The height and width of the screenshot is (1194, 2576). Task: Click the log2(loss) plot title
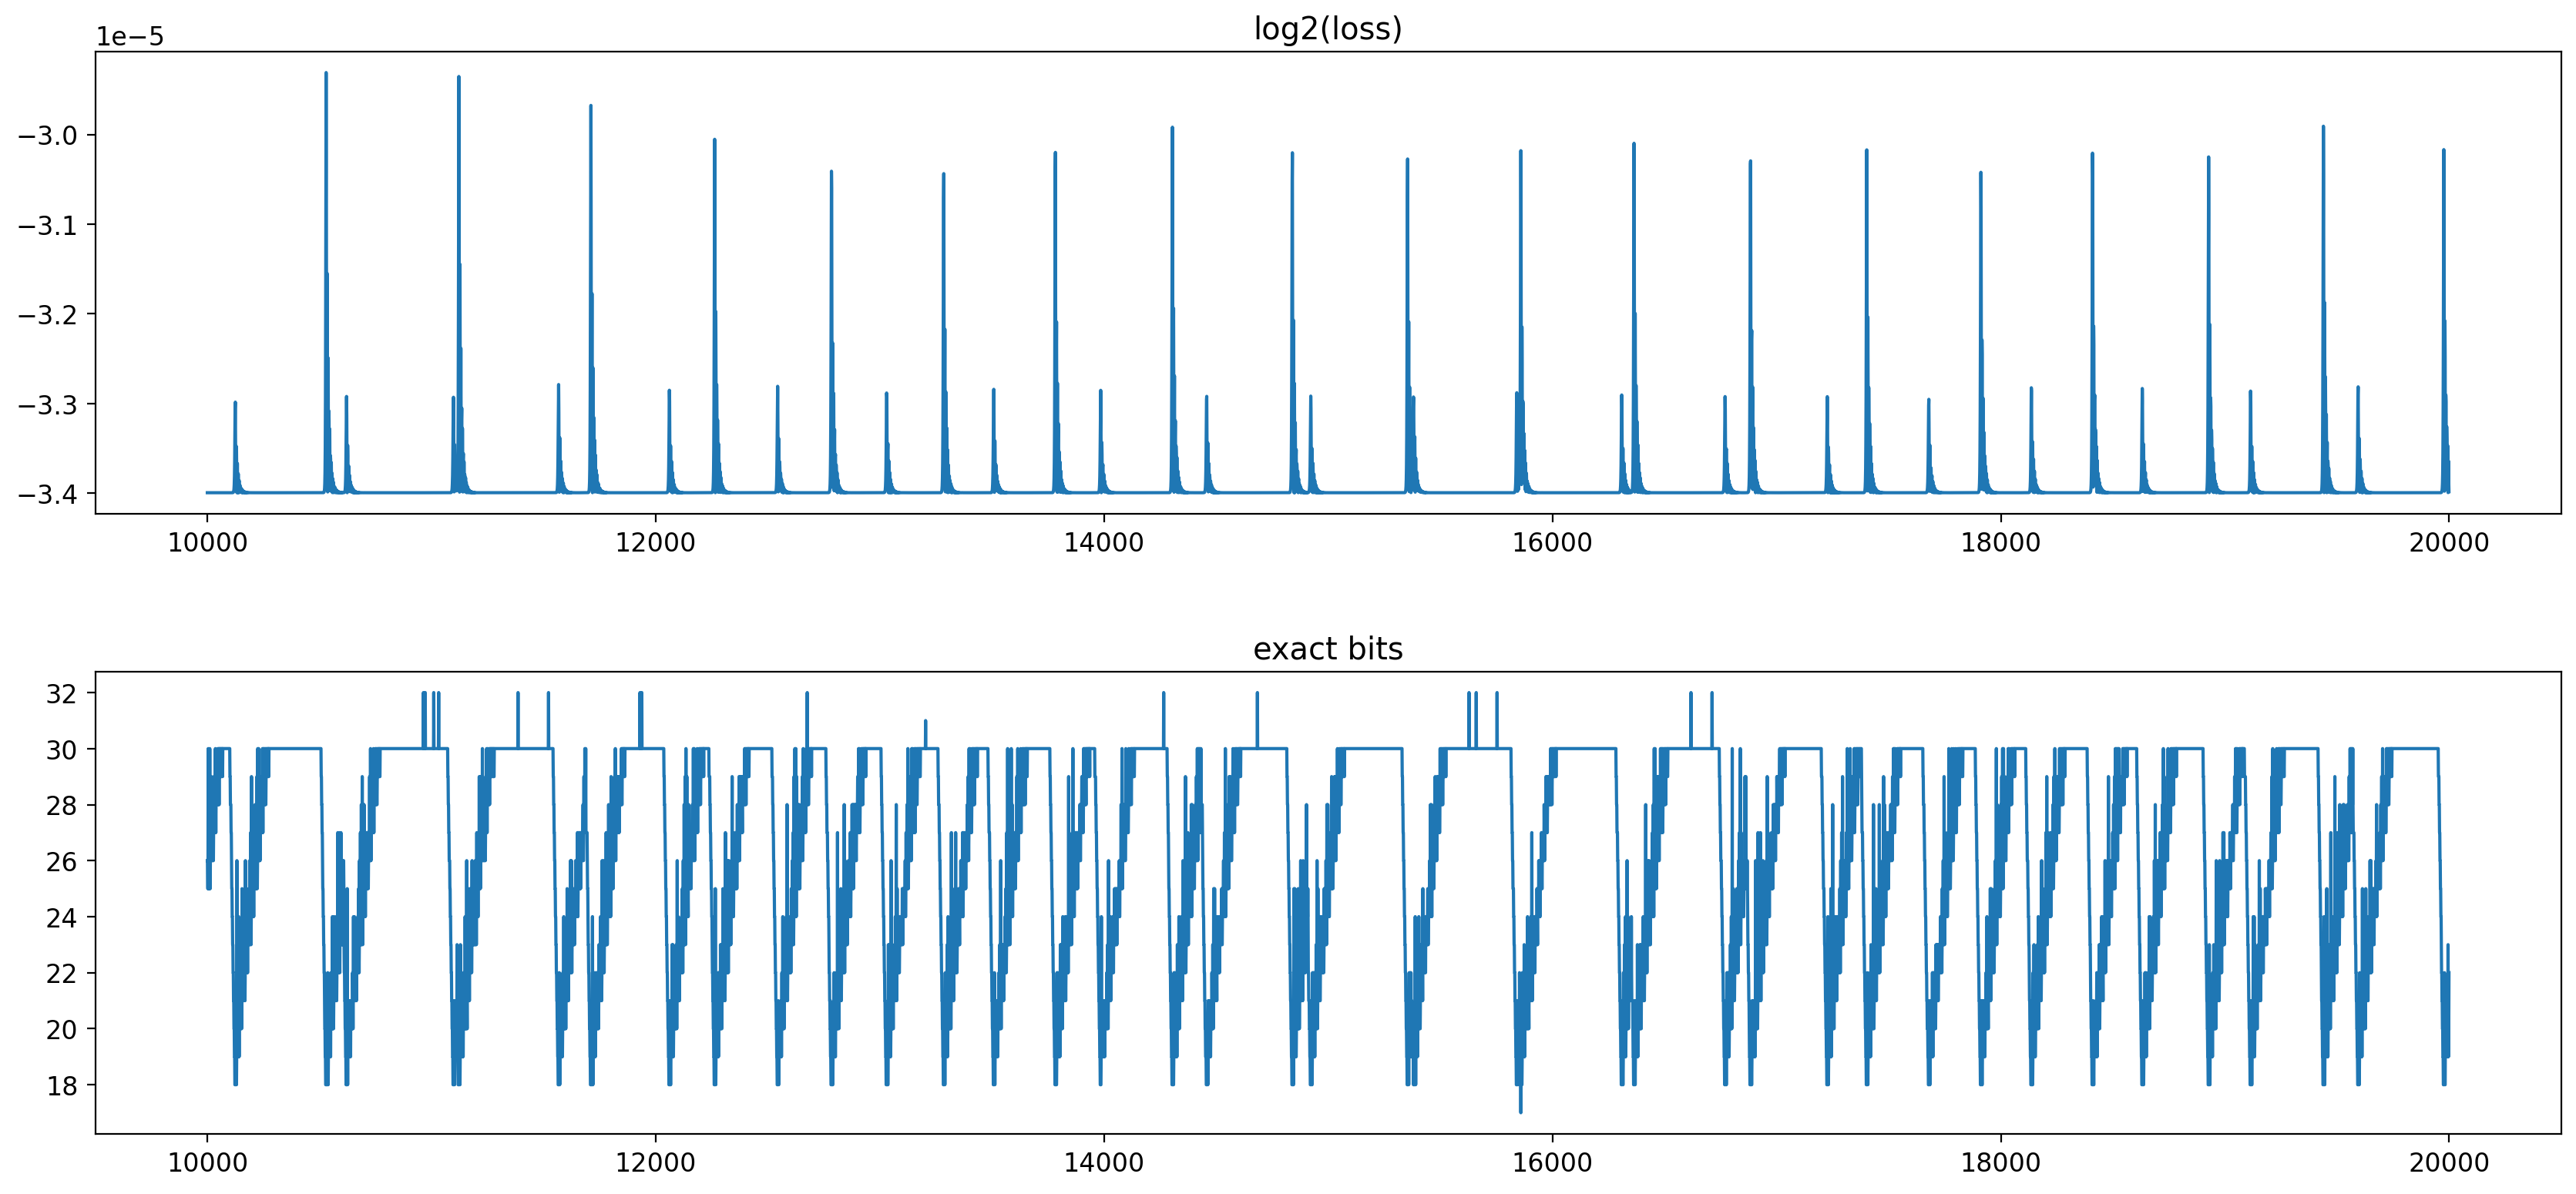pos(1327,29)
